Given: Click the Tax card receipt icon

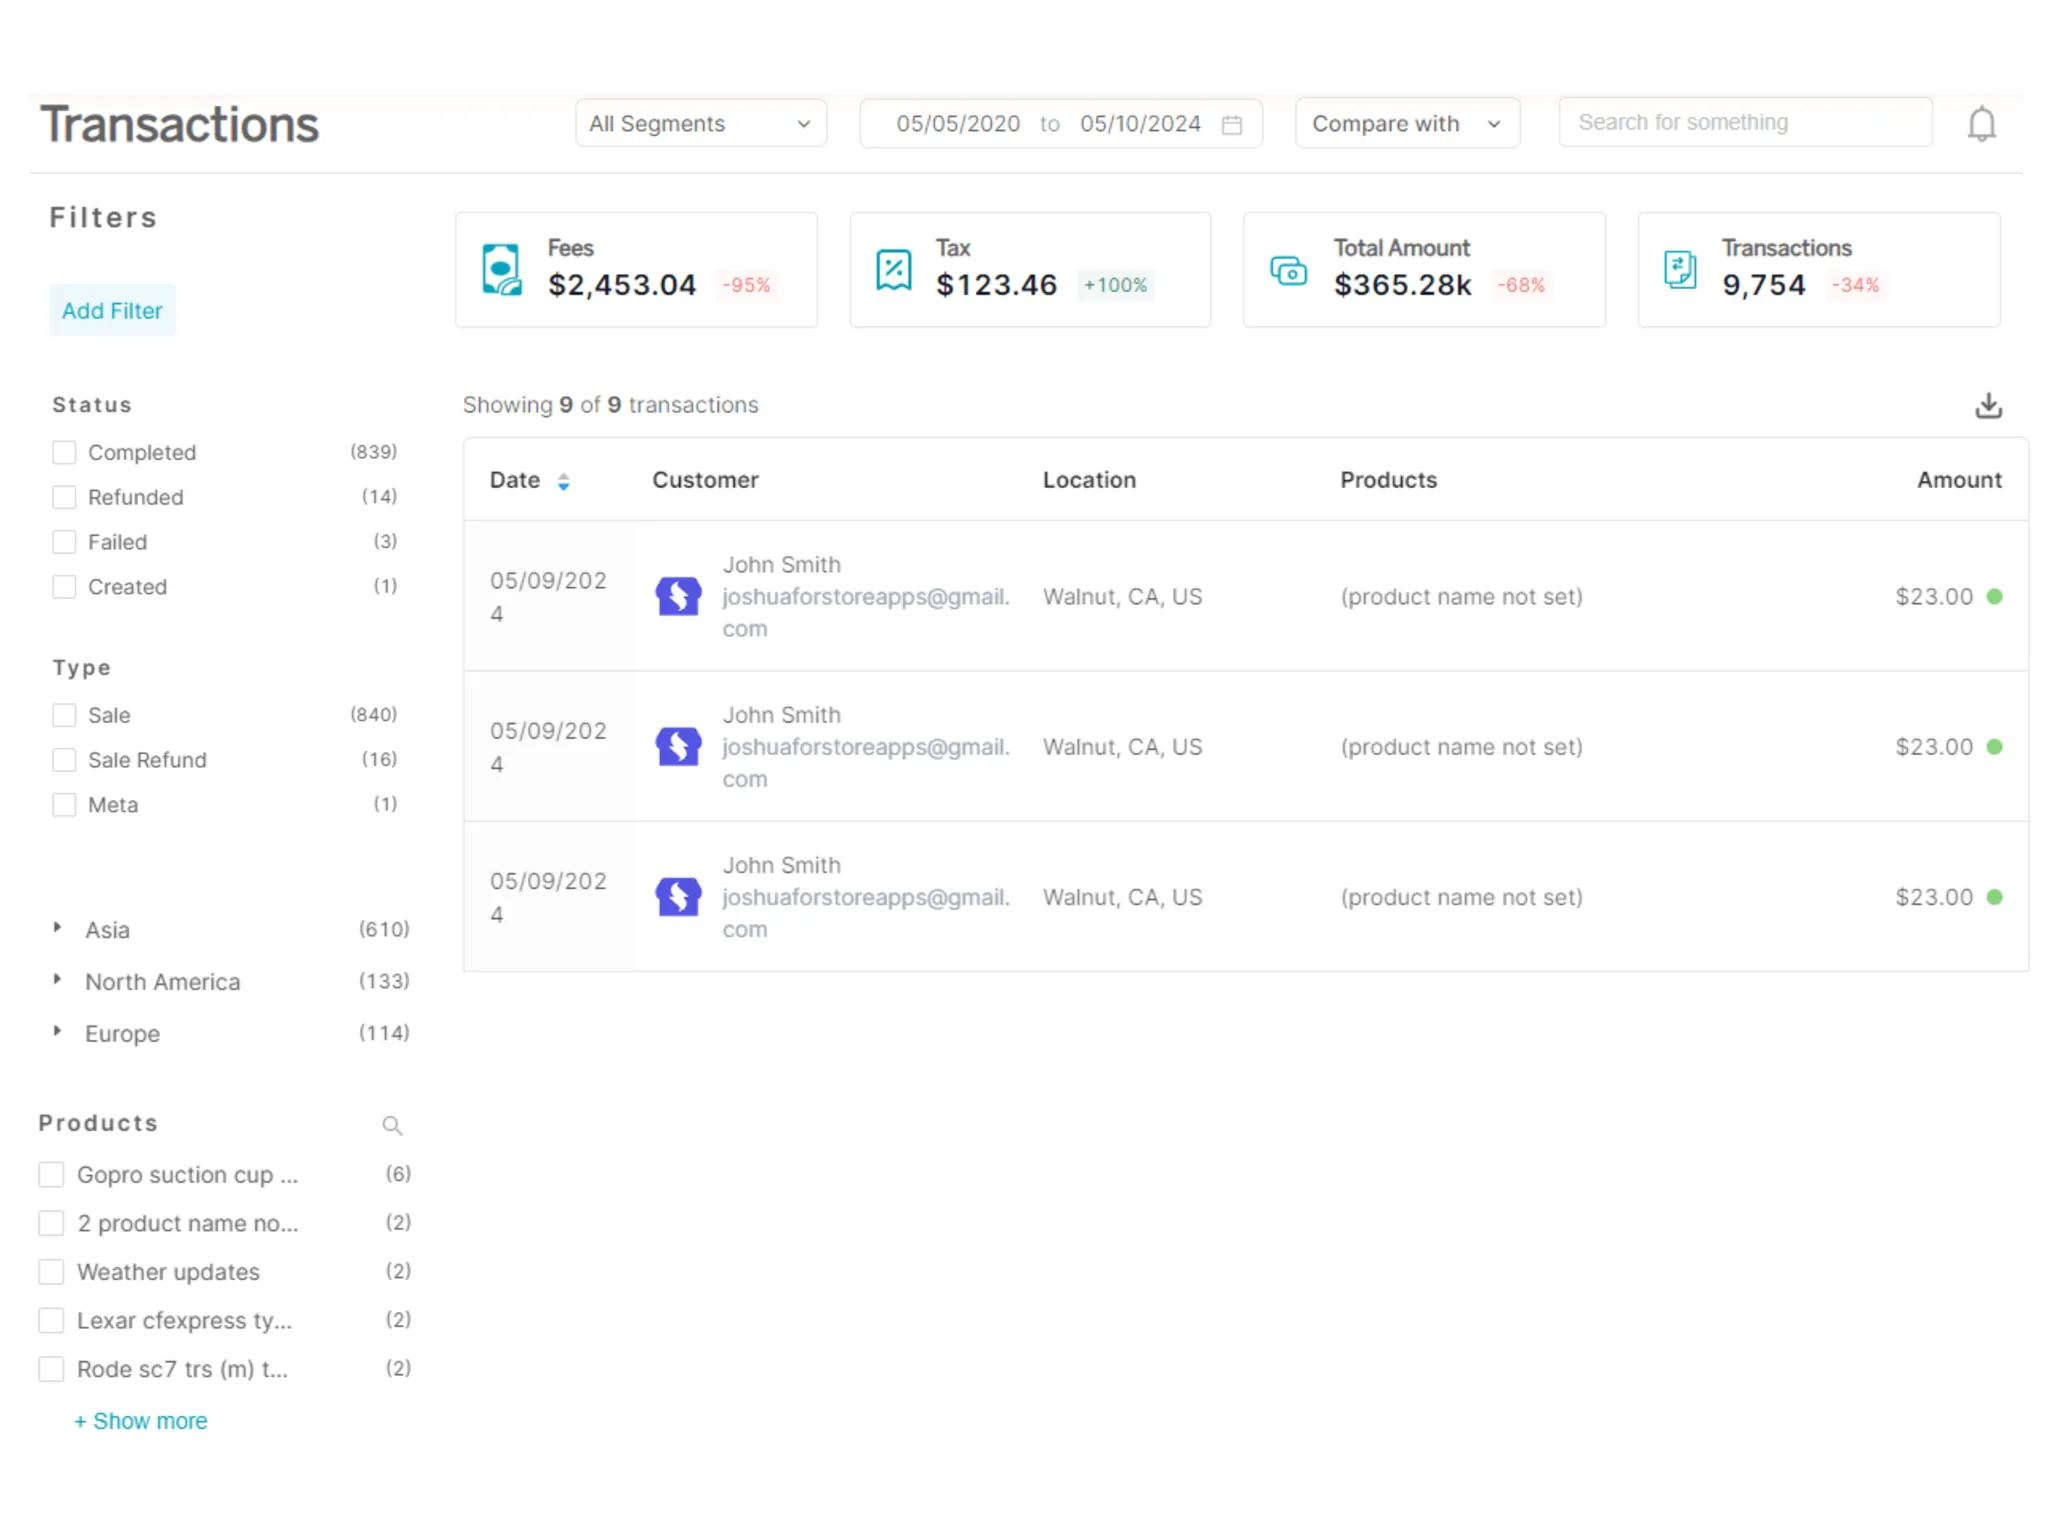Looking at the screenshot, I should tap(893, 270).
